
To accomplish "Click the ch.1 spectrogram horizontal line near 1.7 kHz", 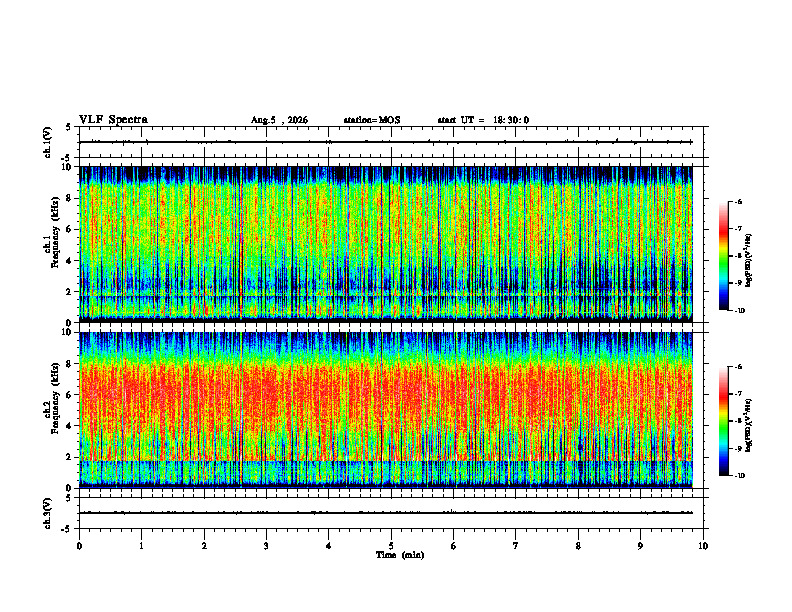I will 385,296.
